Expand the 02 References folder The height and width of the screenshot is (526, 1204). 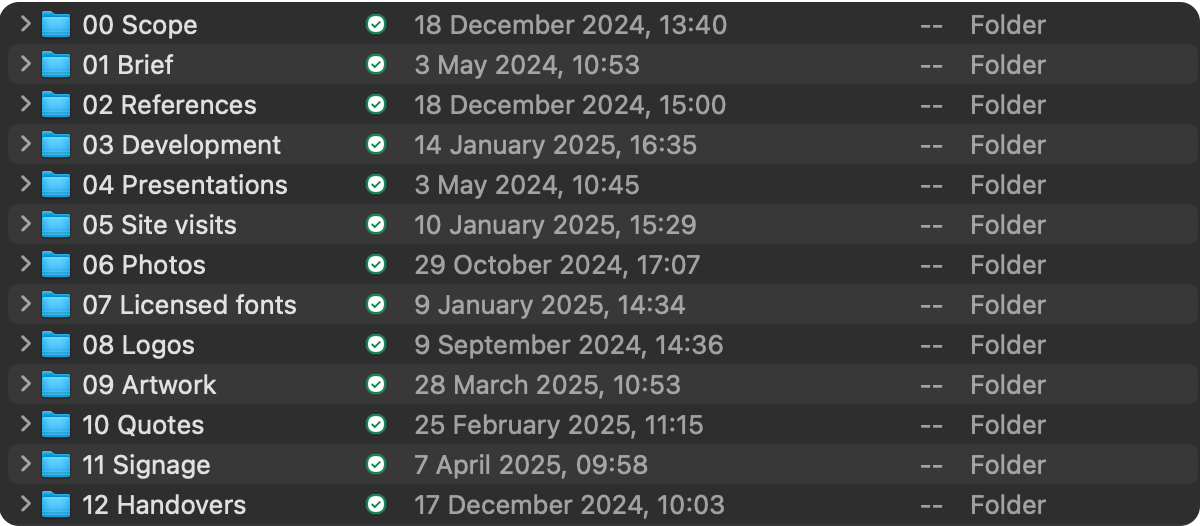tap(26, 105)
